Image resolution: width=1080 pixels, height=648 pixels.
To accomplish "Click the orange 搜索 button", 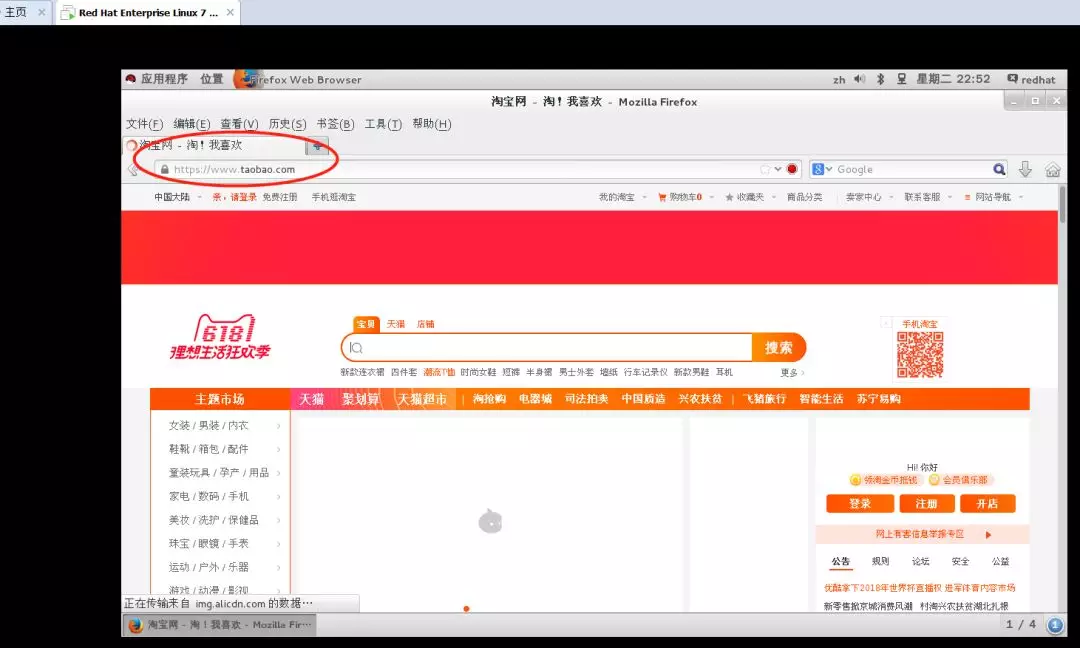I will [x=778, y=348].
